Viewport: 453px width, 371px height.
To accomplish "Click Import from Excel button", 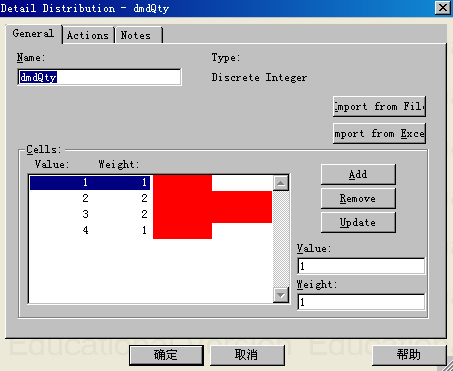I will [379, 134].
